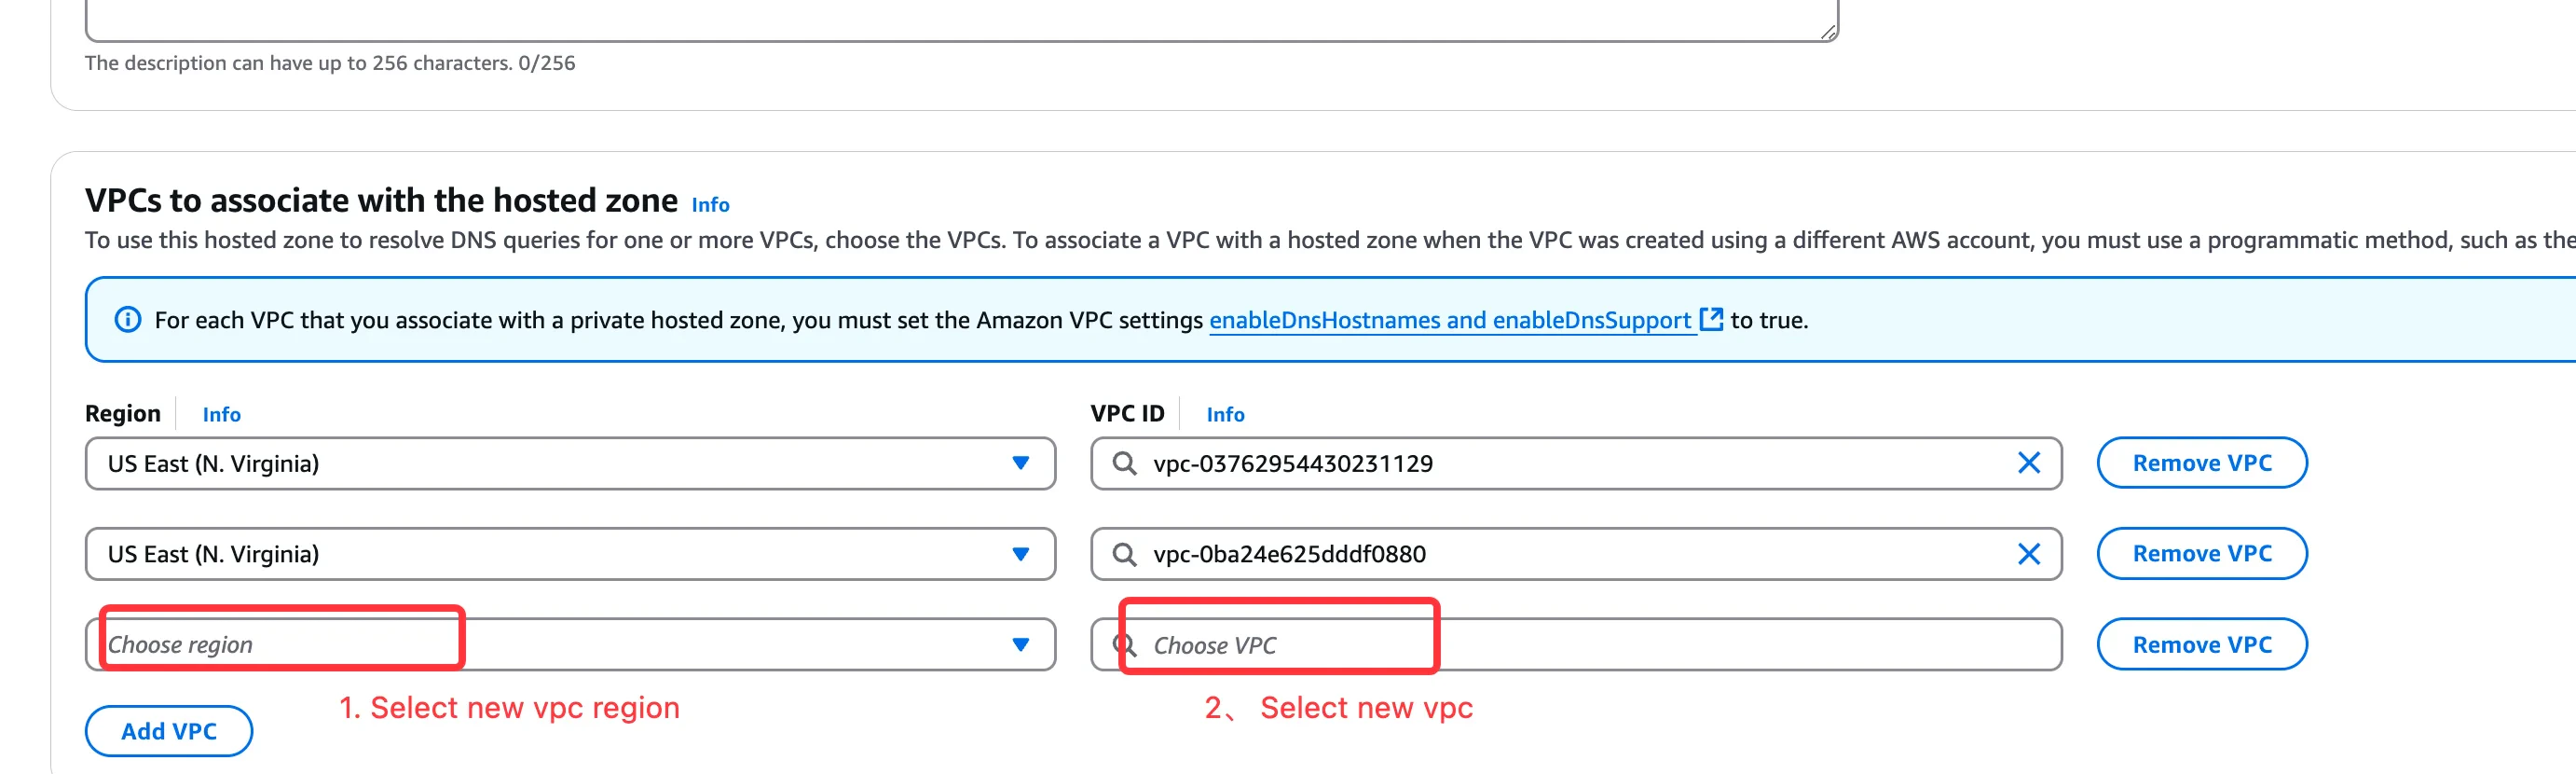Remove VPC on the vpc-0ba24e625dddf0880 row
This screenshot has width=2576, height=774.
2201,553
